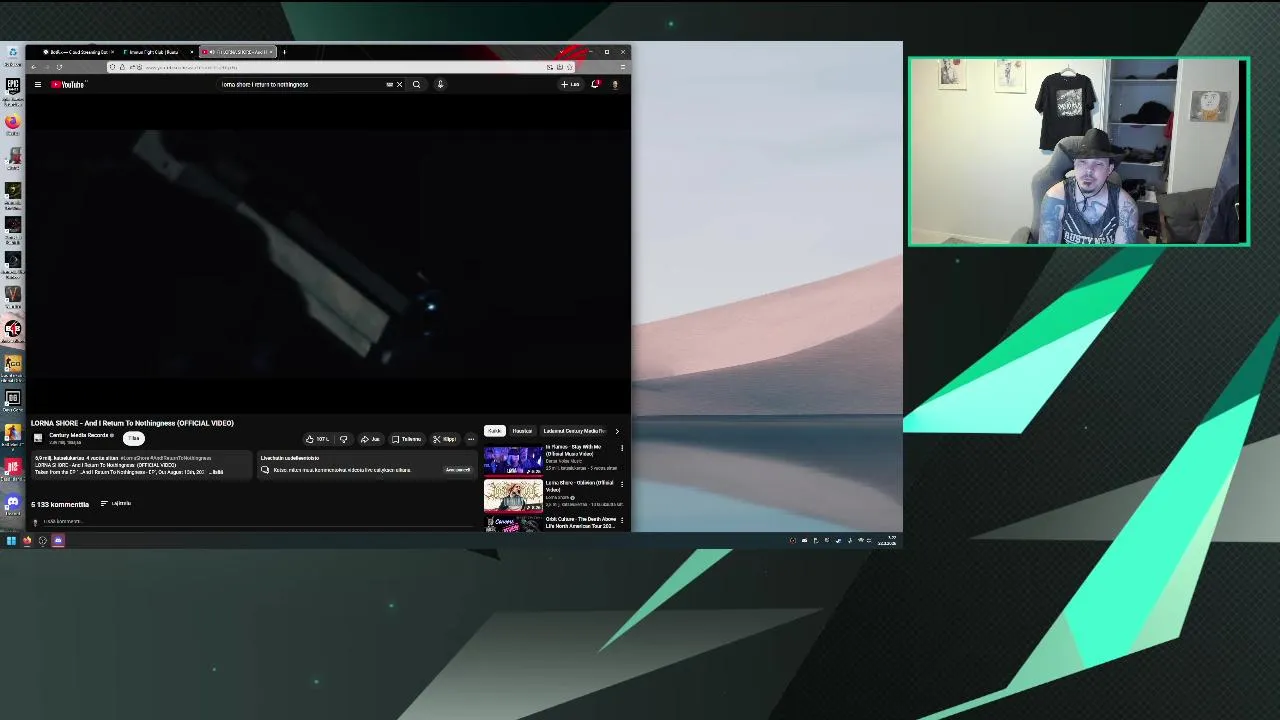Show more filter chips with arrow
1280x720 pixels.
[x=617, y=431]
